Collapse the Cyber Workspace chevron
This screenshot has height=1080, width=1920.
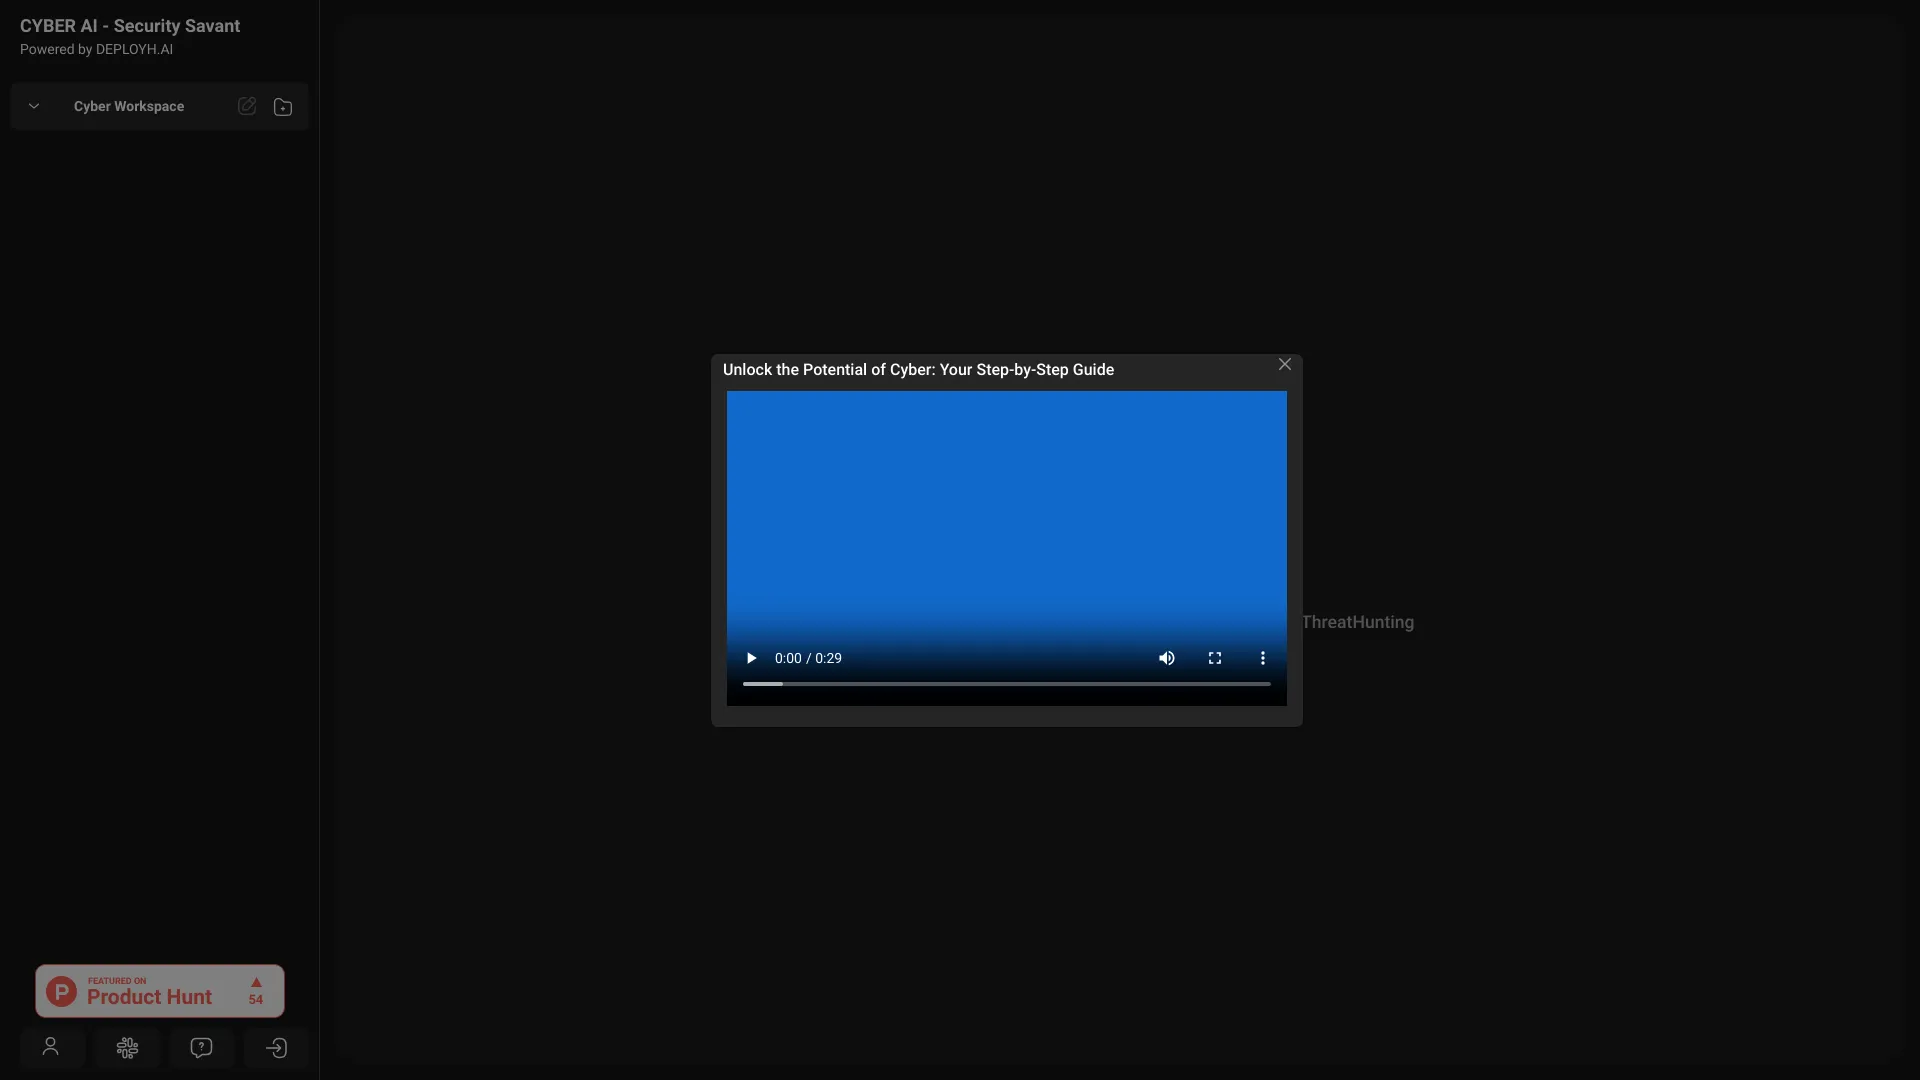pyautogui.click(x=34, y=106)
